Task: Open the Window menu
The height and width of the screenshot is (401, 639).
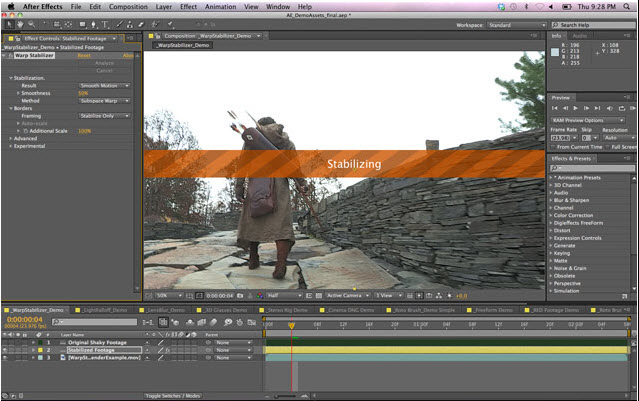Action: tap(278, 7)
